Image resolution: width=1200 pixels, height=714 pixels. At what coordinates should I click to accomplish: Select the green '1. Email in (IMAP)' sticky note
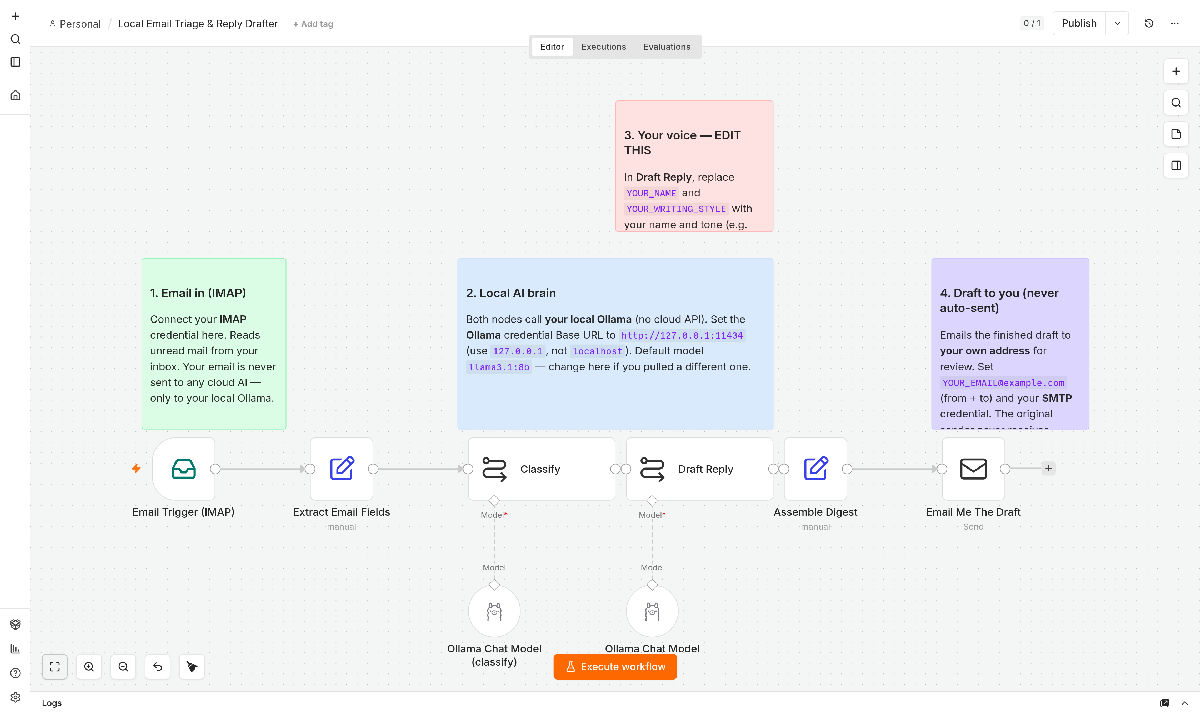[x=214, y=344]
